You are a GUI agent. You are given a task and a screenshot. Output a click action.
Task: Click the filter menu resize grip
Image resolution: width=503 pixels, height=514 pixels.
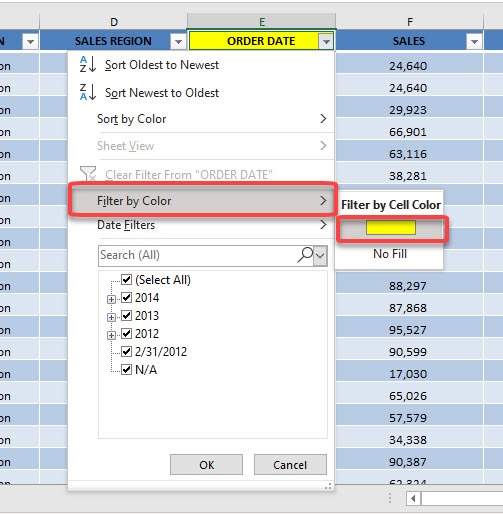(328, 486)
